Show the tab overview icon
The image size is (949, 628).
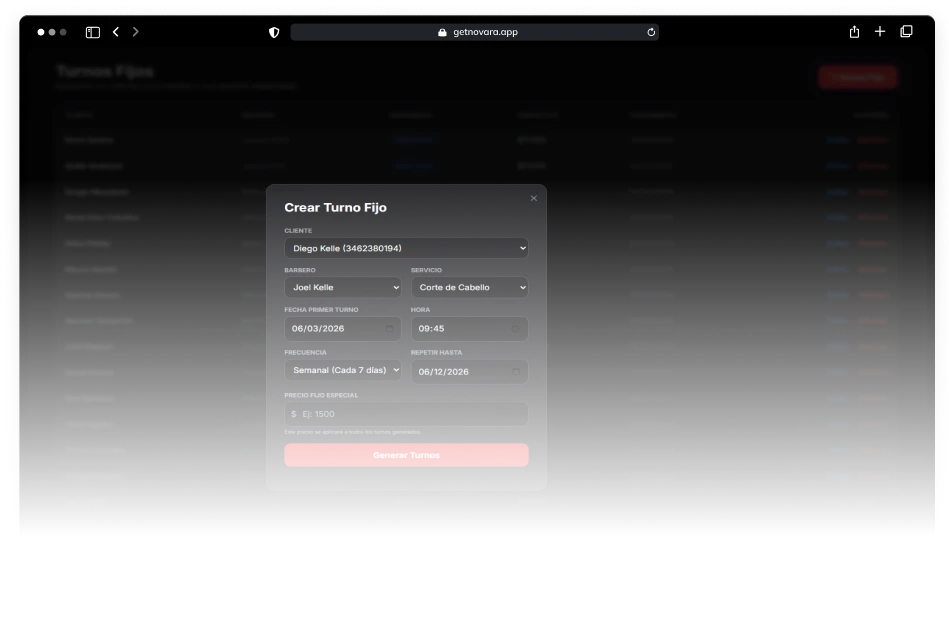click(906, 32)
